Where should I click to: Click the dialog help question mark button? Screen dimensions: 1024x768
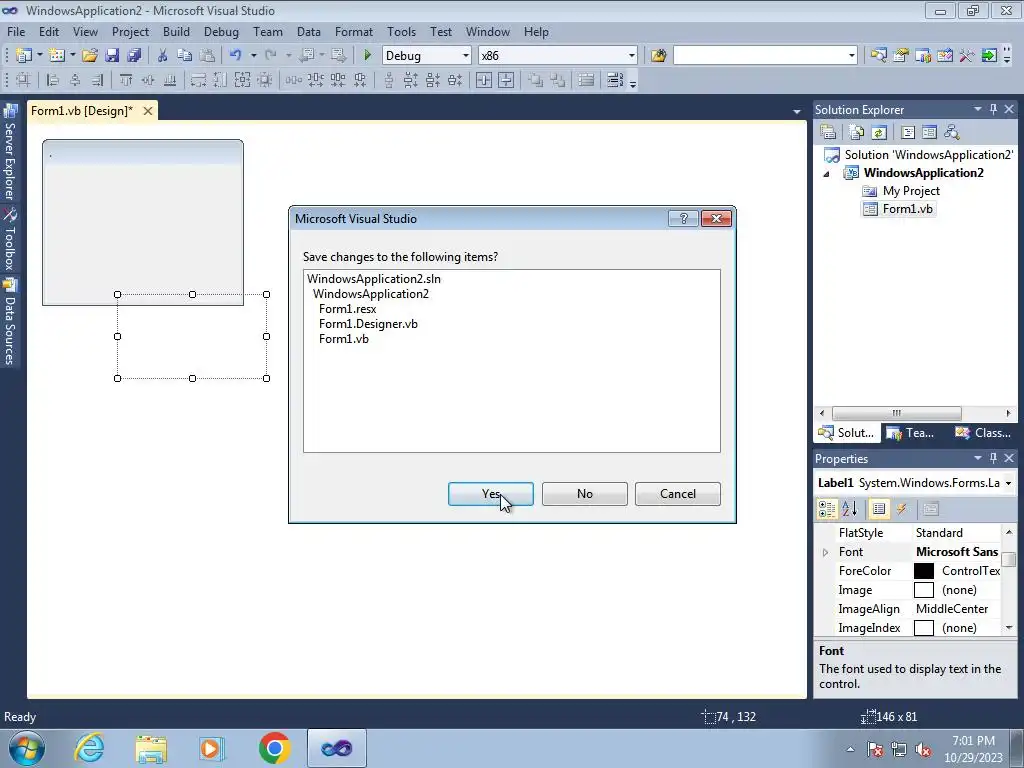683,219
